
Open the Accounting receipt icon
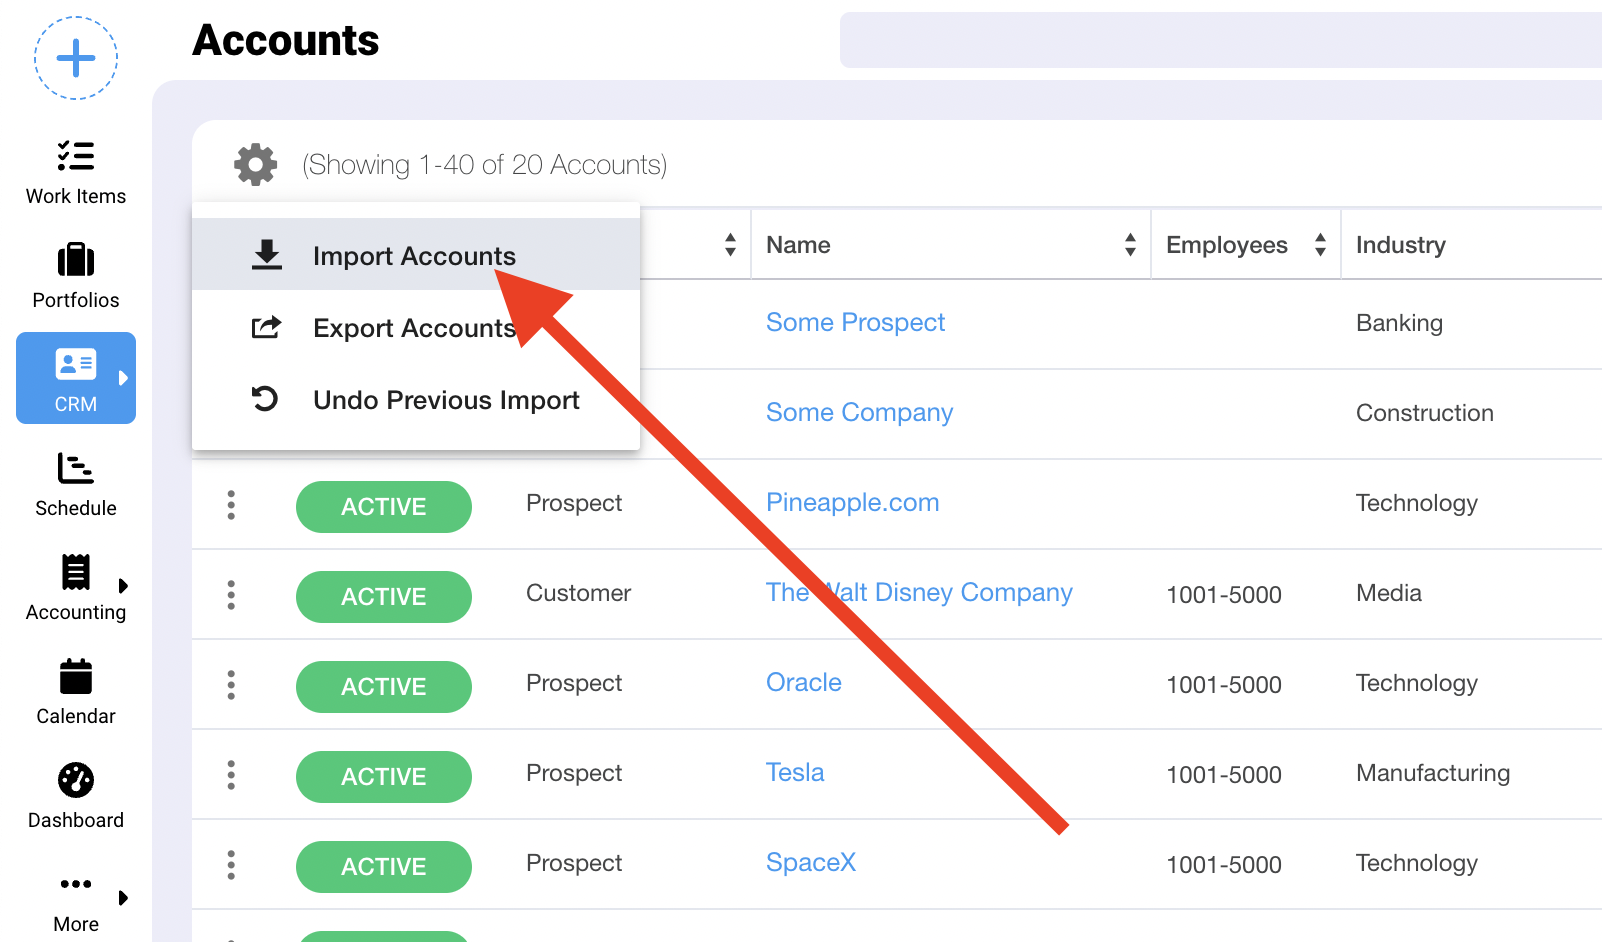76,573
